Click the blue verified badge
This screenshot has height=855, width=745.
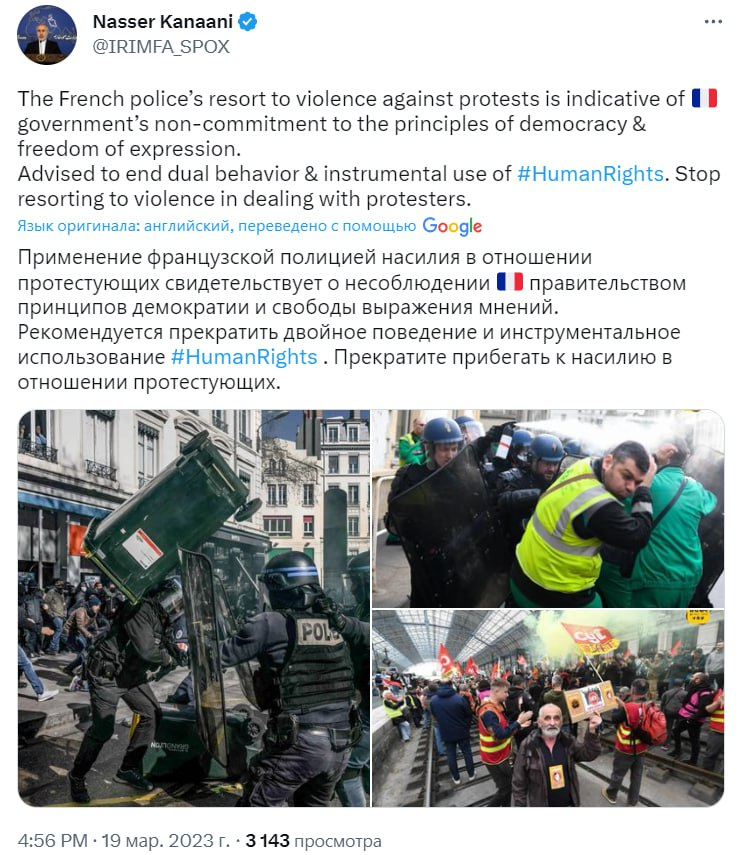248,22
